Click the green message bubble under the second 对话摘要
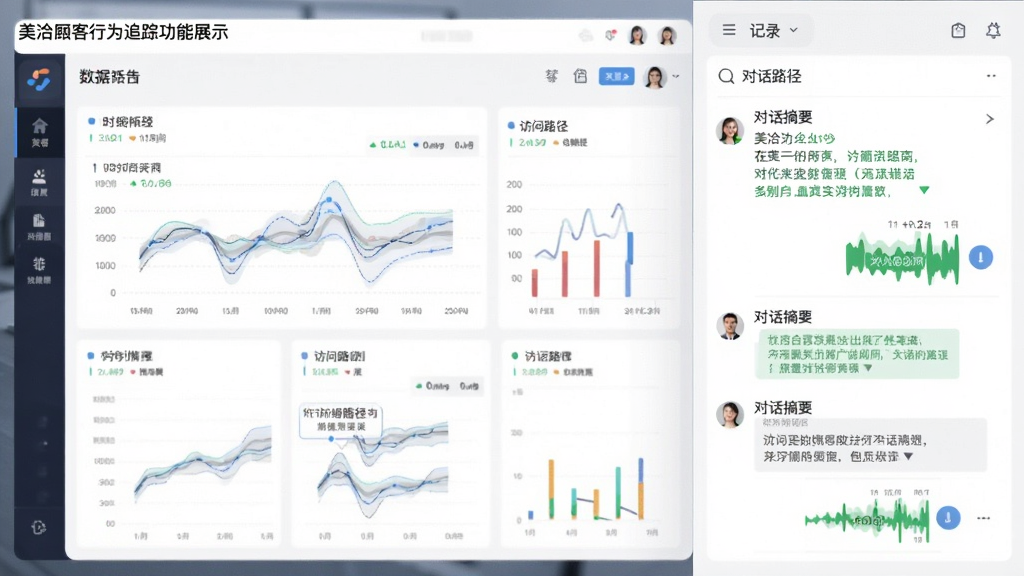The image size is (1024, 576). (x=857, y=354)
